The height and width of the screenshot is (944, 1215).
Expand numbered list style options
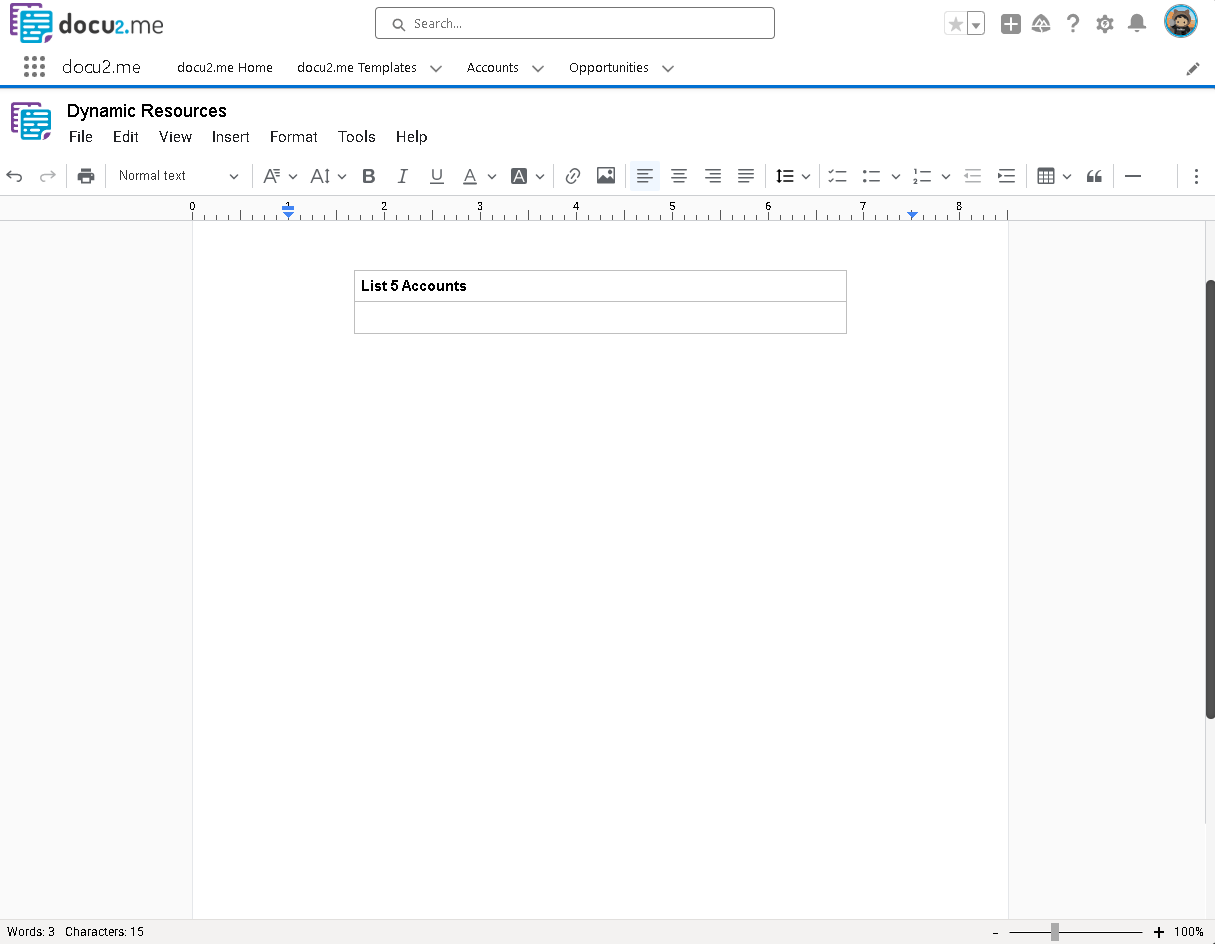pyautogui.click(x=946, y=177)
